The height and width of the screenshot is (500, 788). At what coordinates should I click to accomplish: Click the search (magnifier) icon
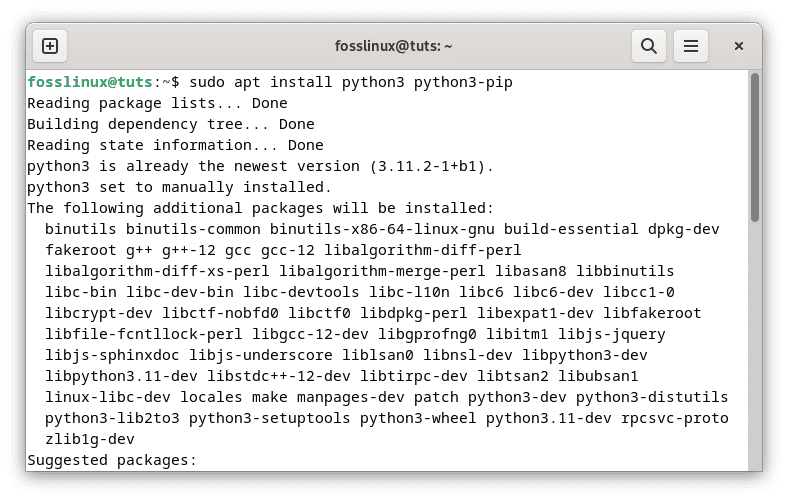pos(648,46)
